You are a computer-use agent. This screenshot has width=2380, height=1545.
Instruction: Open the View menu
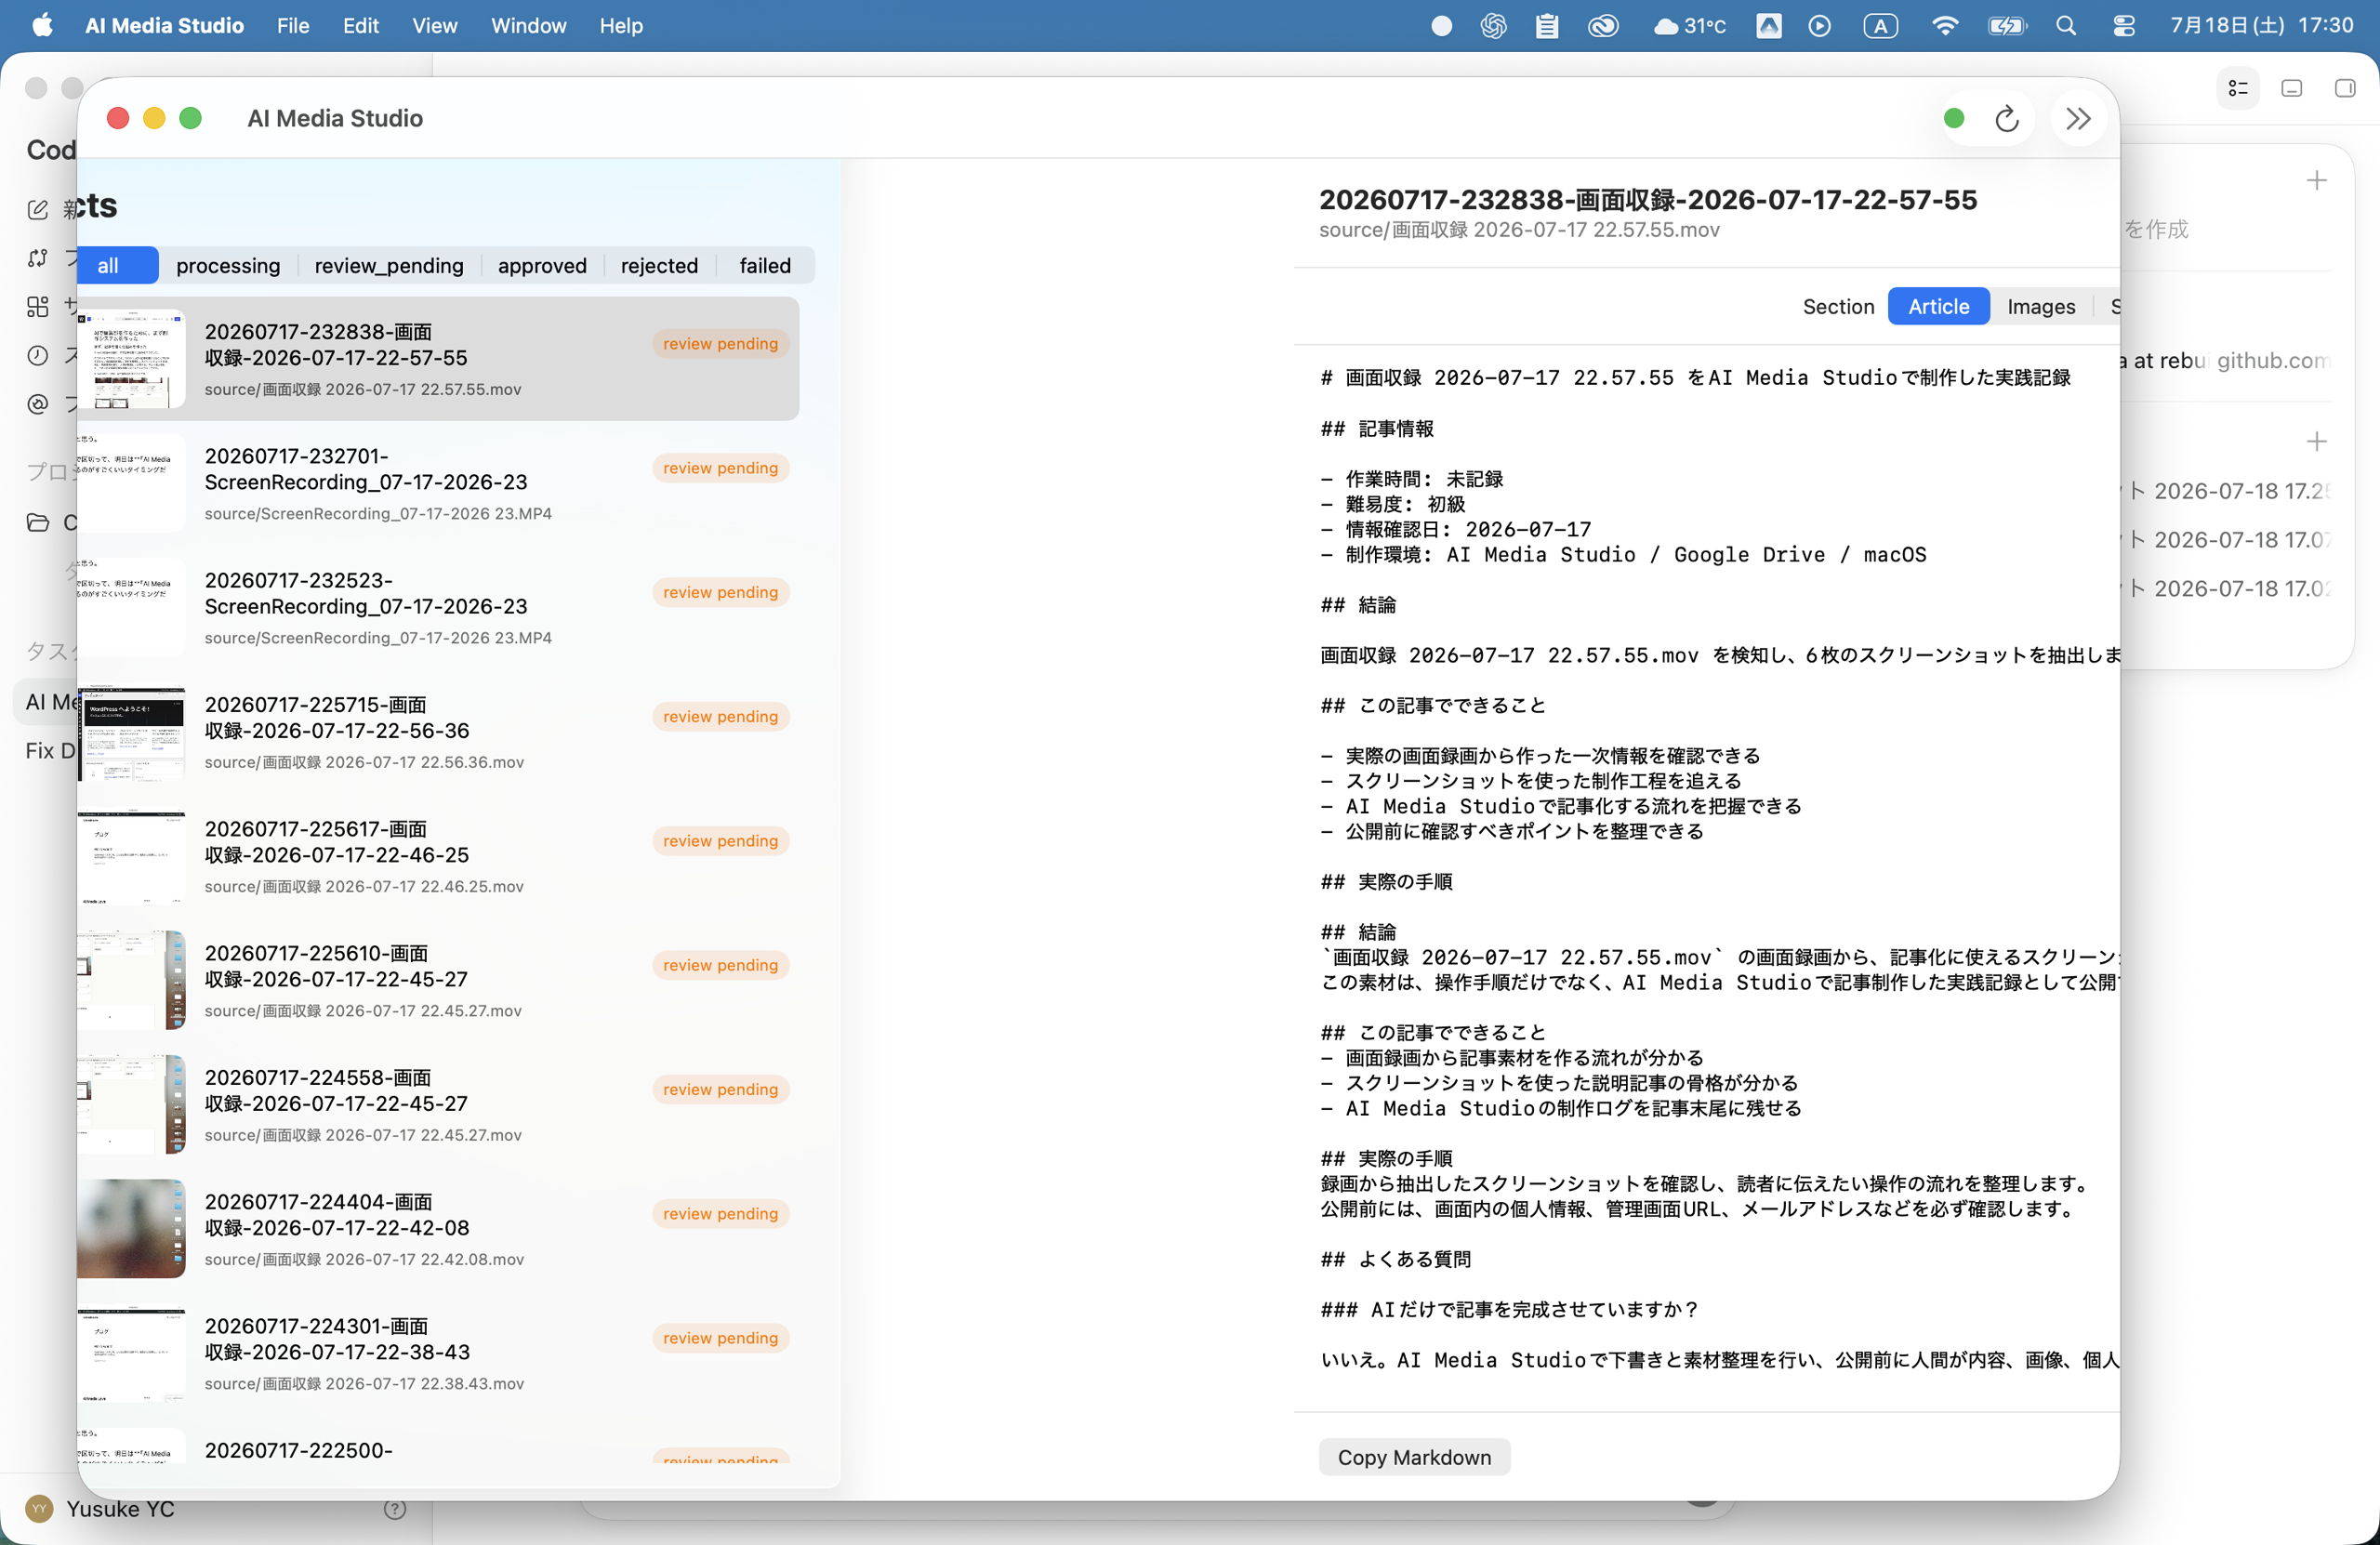pyautogui.click(x=434, y=26)
